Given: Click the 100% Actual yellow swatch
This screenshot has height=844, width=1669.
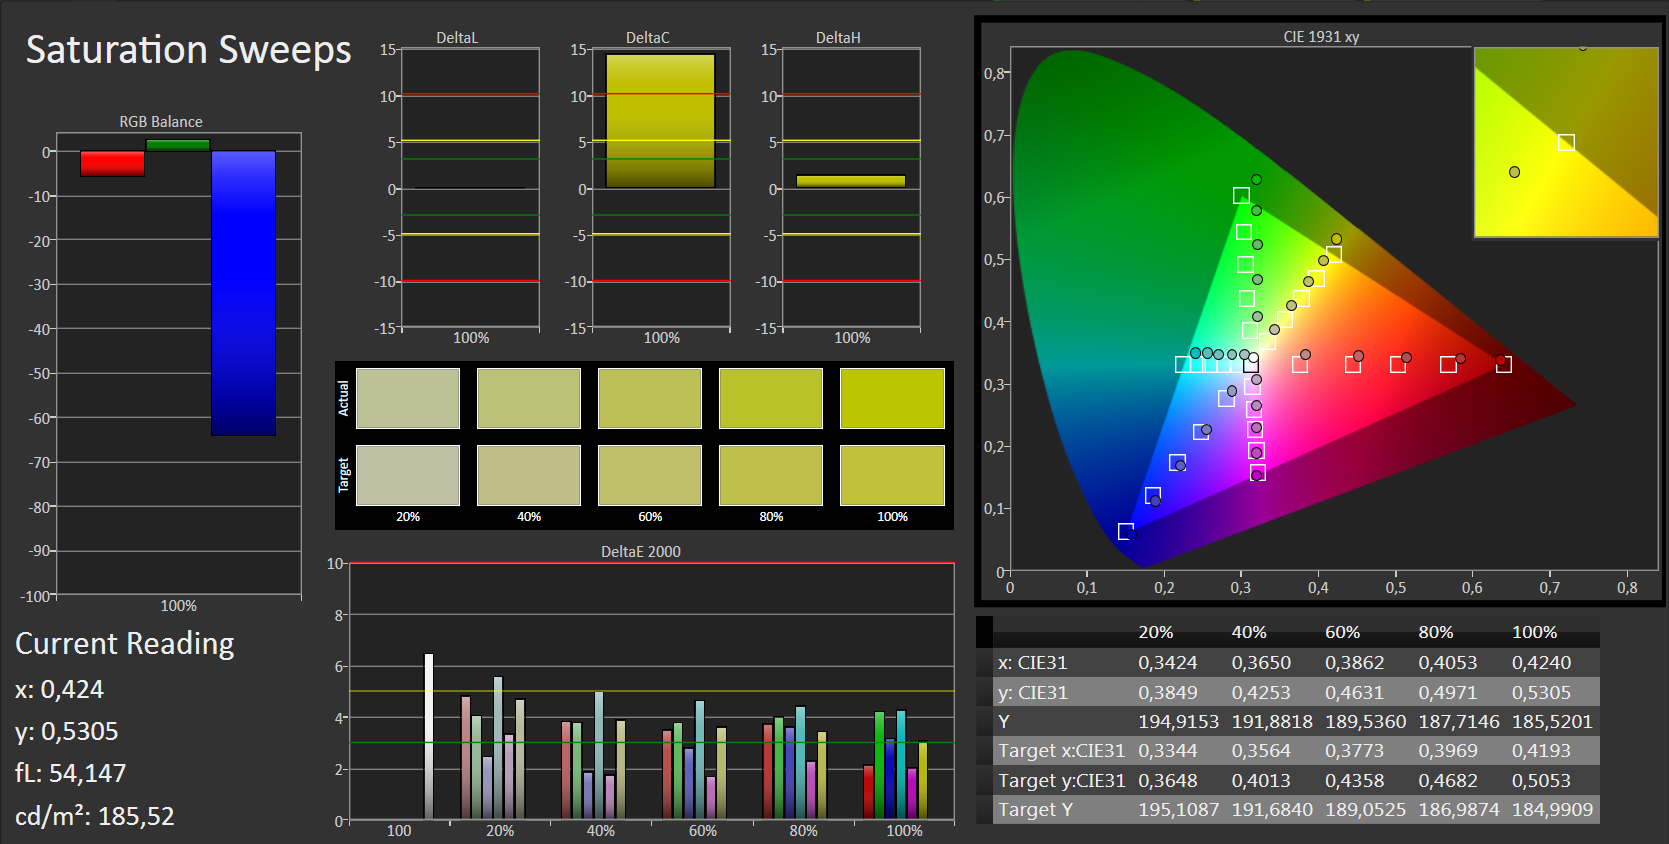Looking at the screenshot, I should tap(892, 398).
